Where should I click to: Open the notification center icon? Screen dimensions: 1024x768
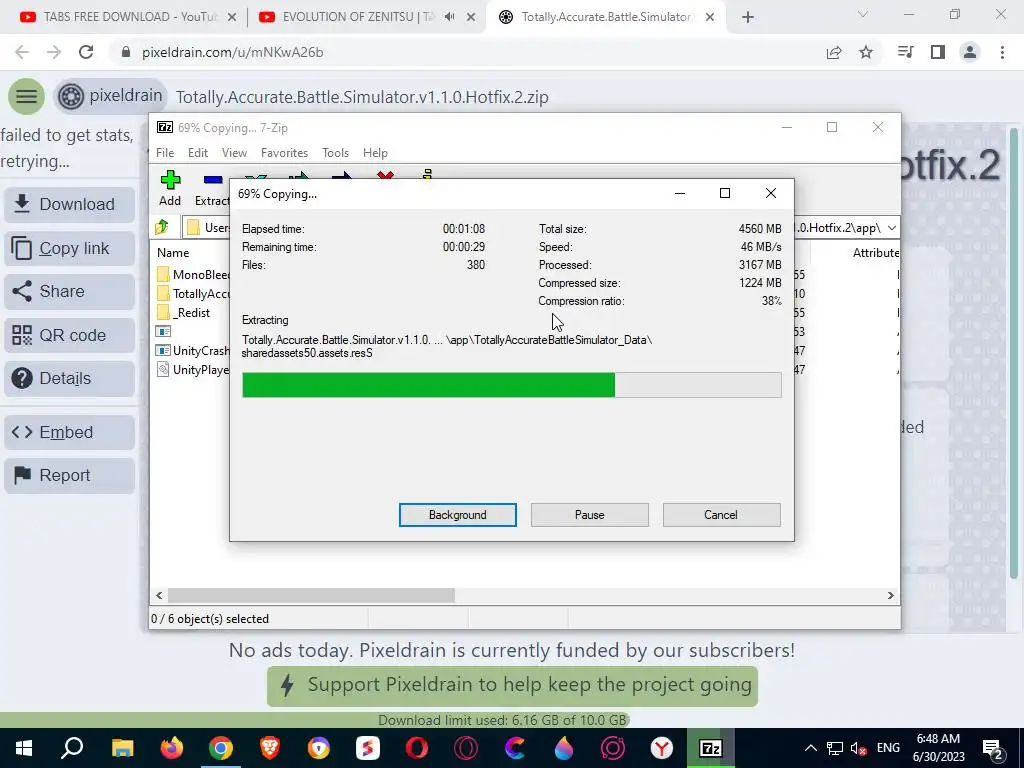click(x=993, y=748)
